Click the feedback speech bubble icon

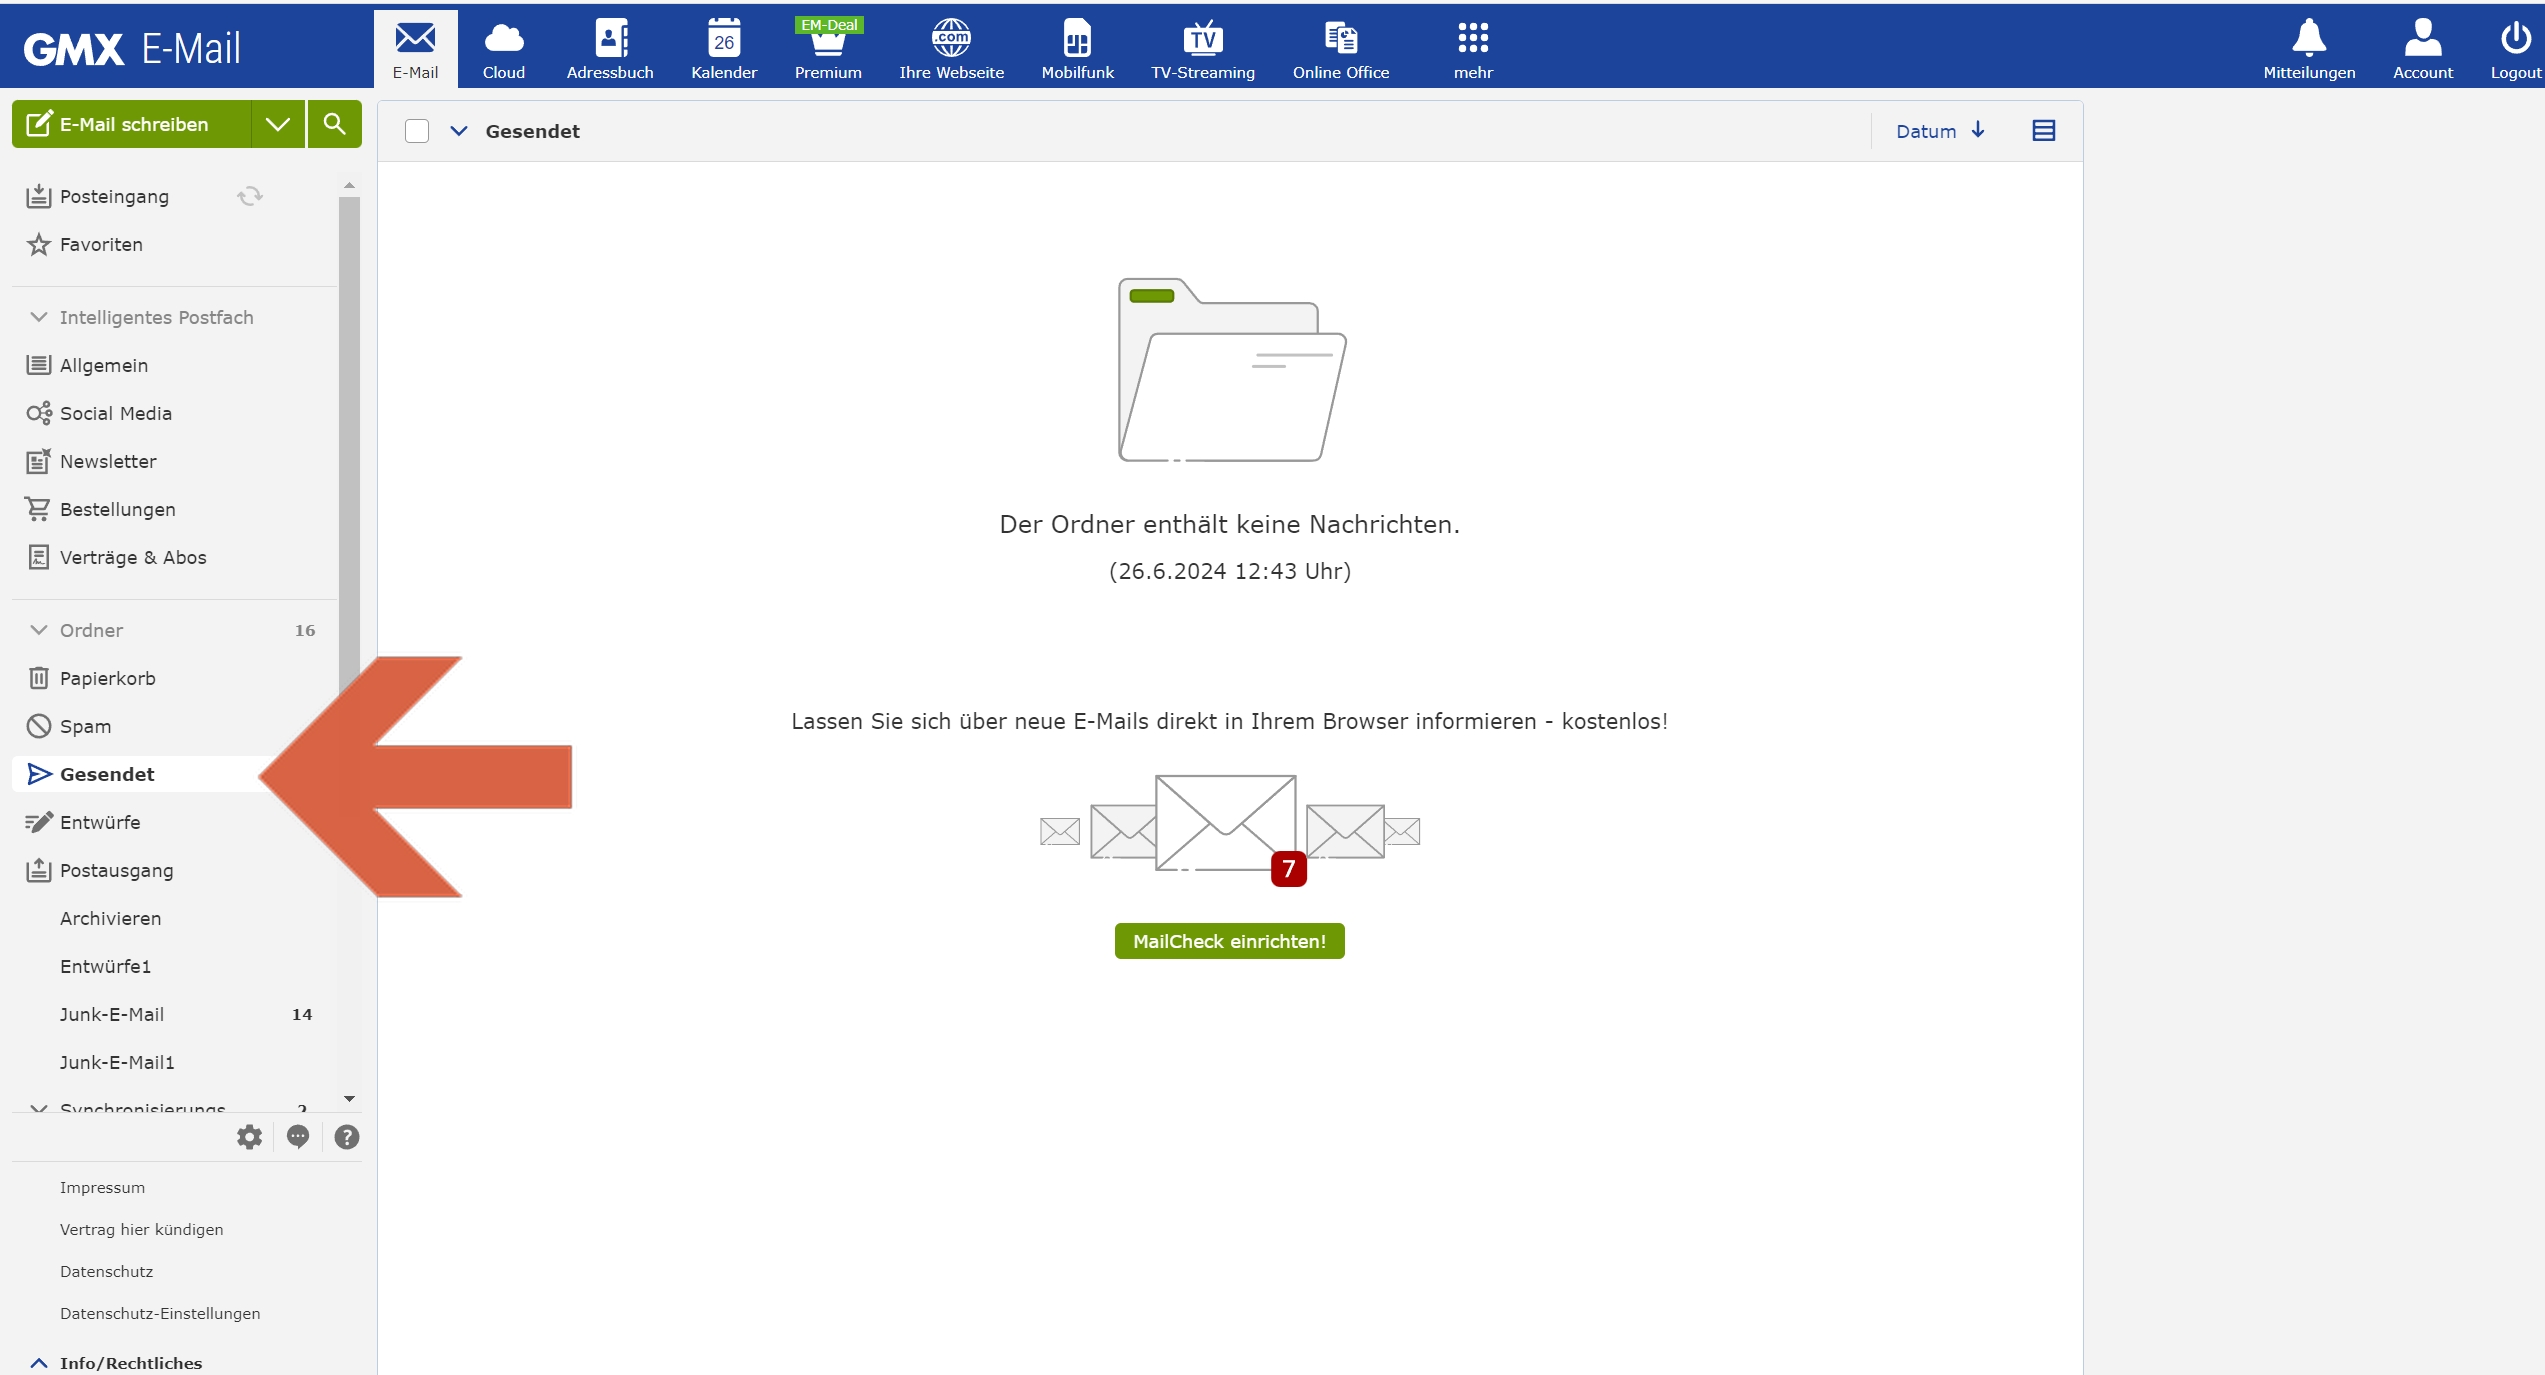click(298, 1137)
